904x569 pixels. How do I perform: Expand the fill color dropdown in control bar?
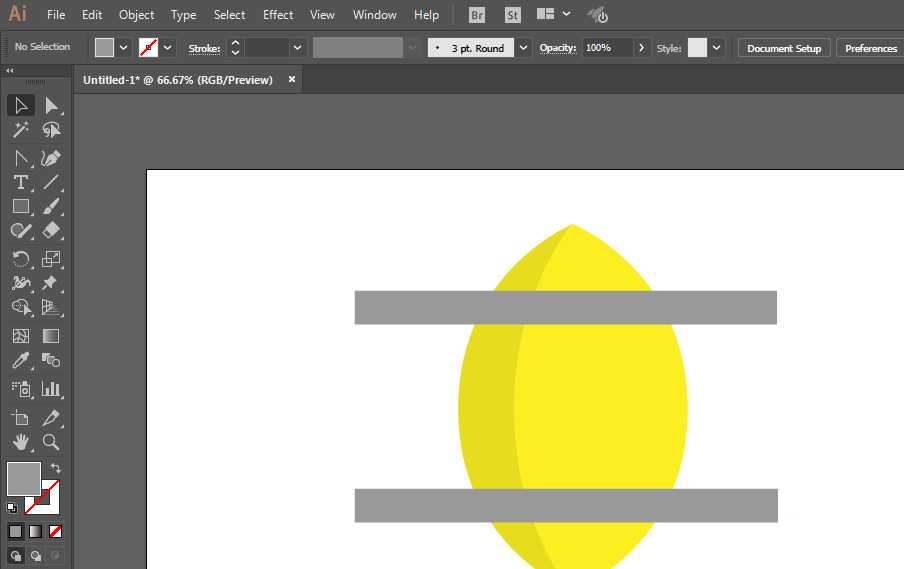[124, 48]
